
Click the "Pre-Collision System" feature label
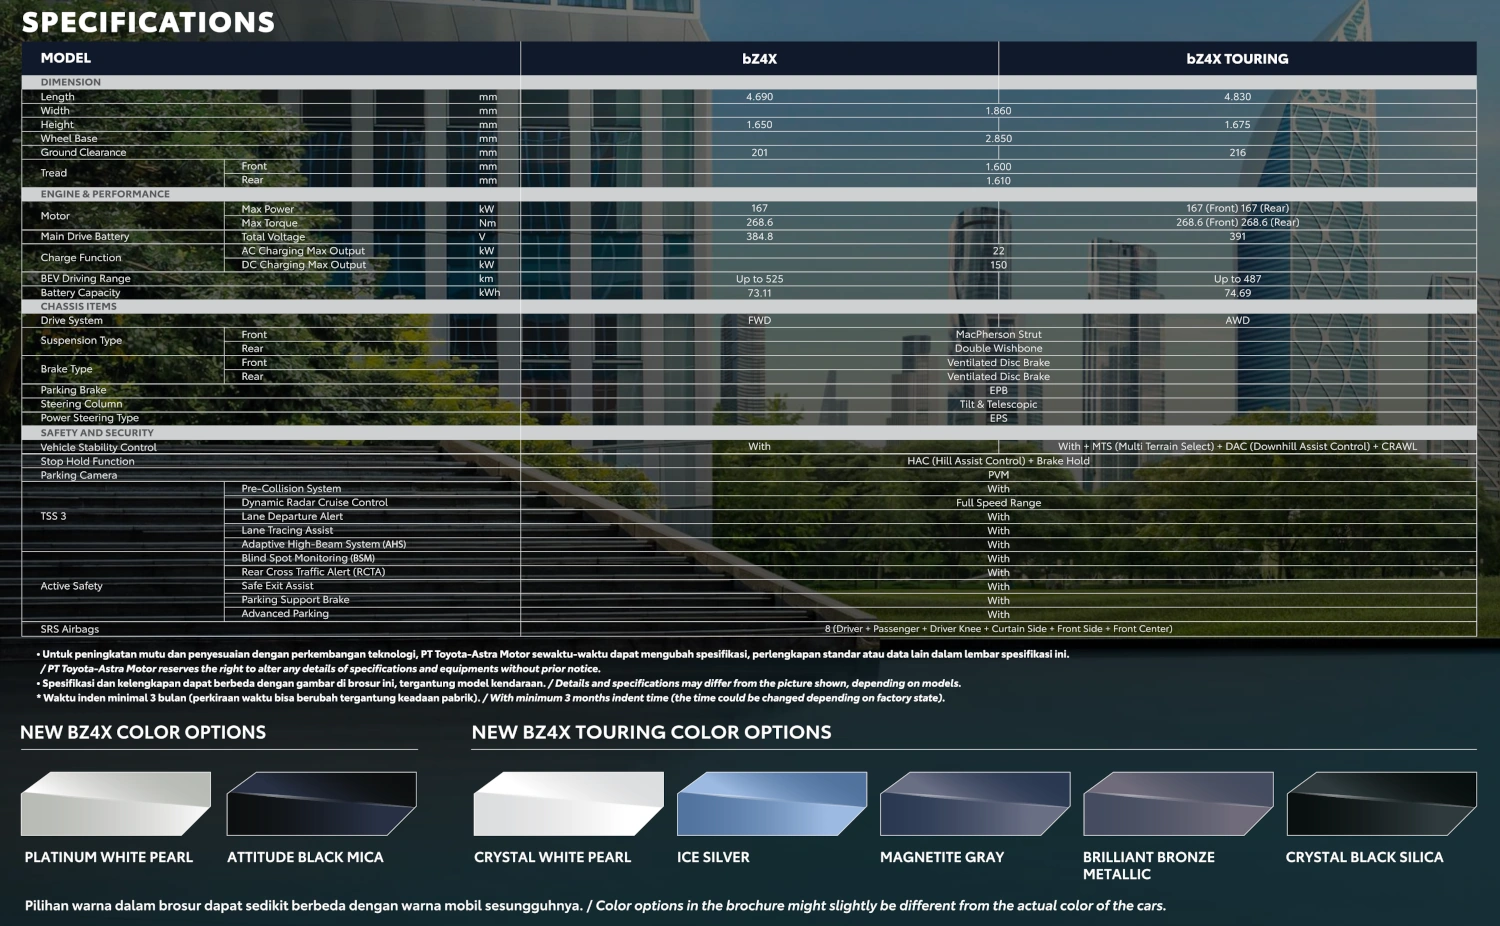[x=291, y=489]
